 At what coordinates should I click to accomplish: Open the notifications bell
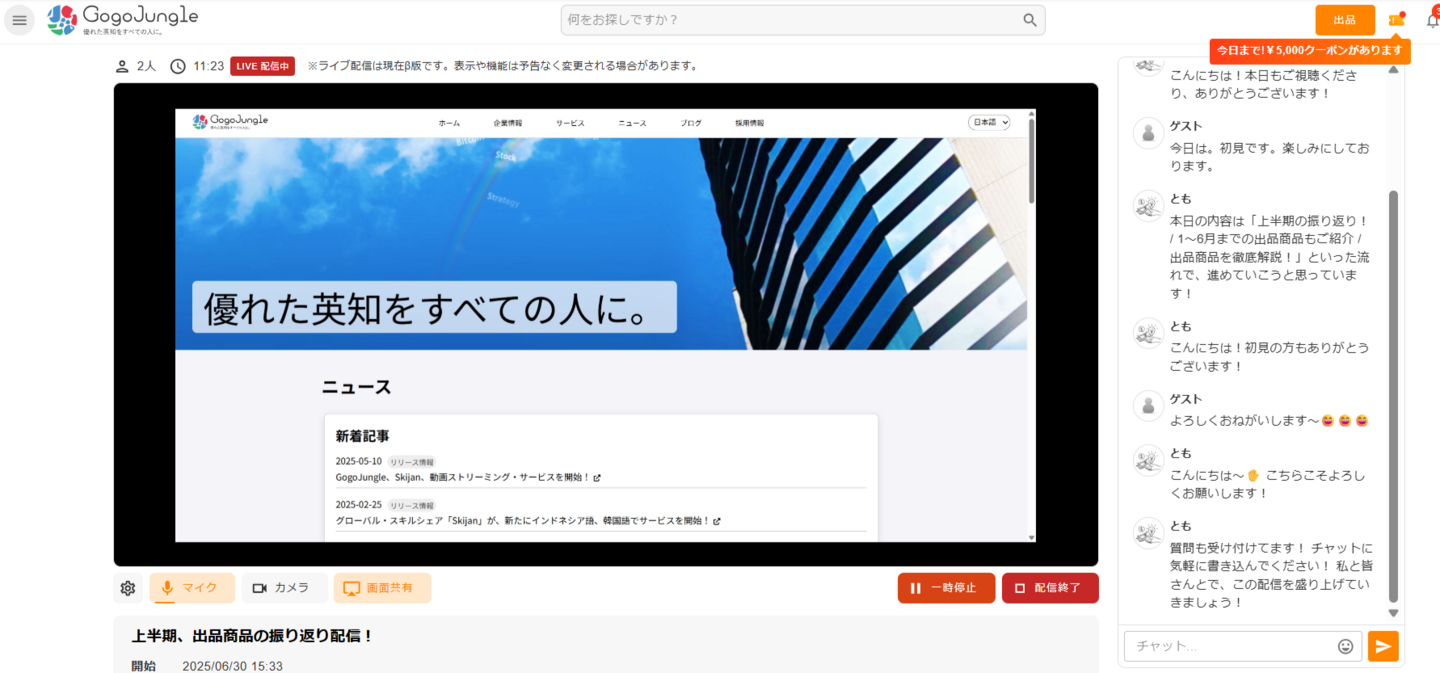point(1432,20)
